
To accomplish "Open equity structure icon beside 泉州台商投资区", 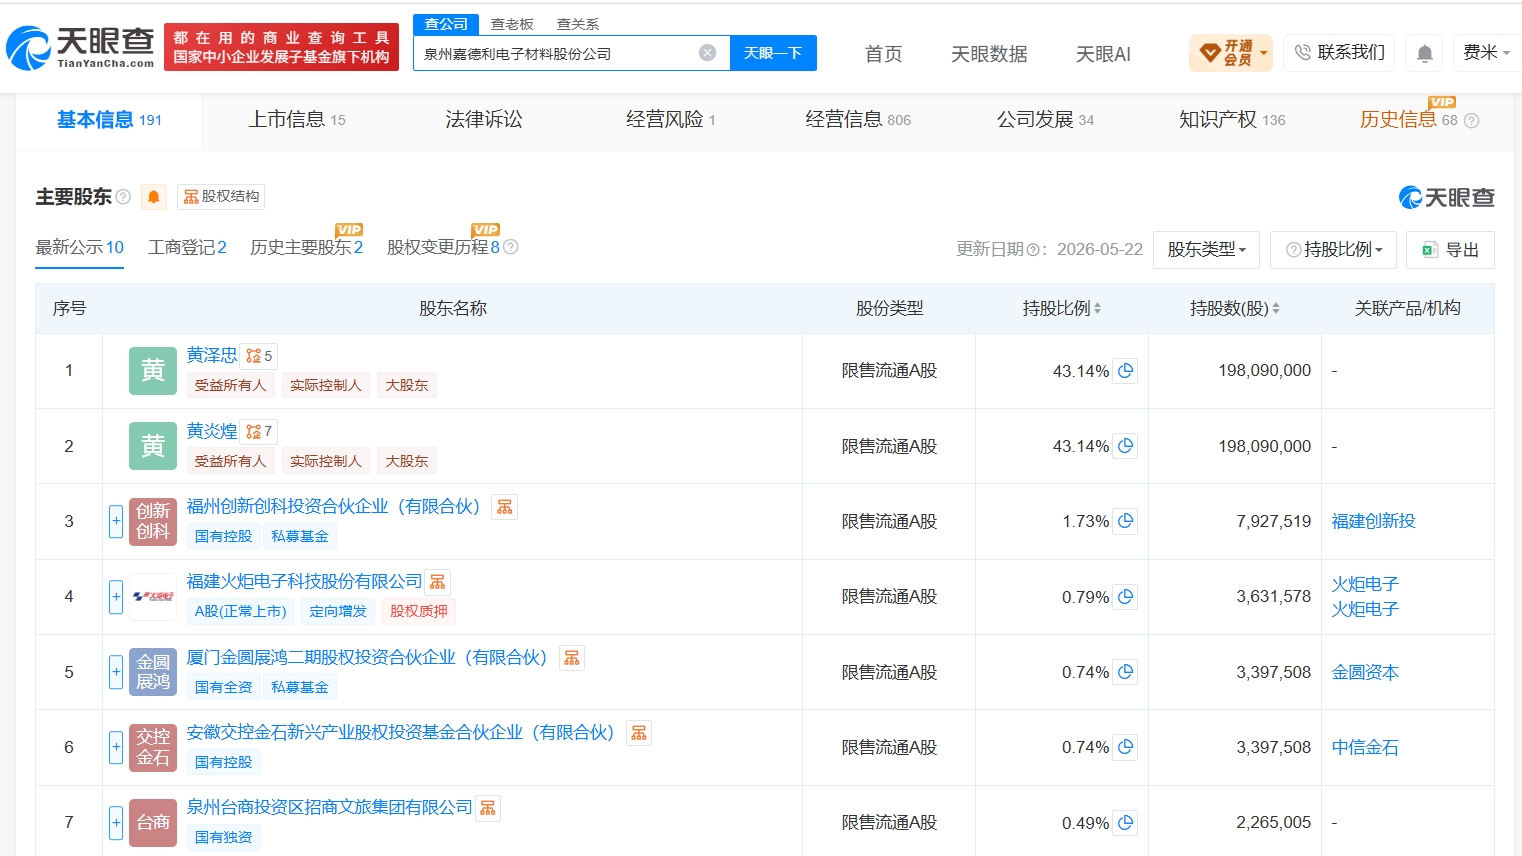I will click(488, 808).
